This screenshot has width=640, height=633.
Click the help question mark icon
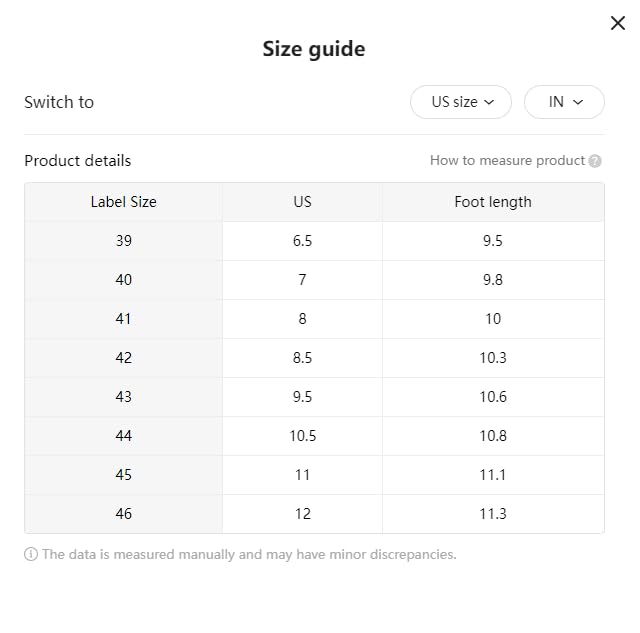595,161
